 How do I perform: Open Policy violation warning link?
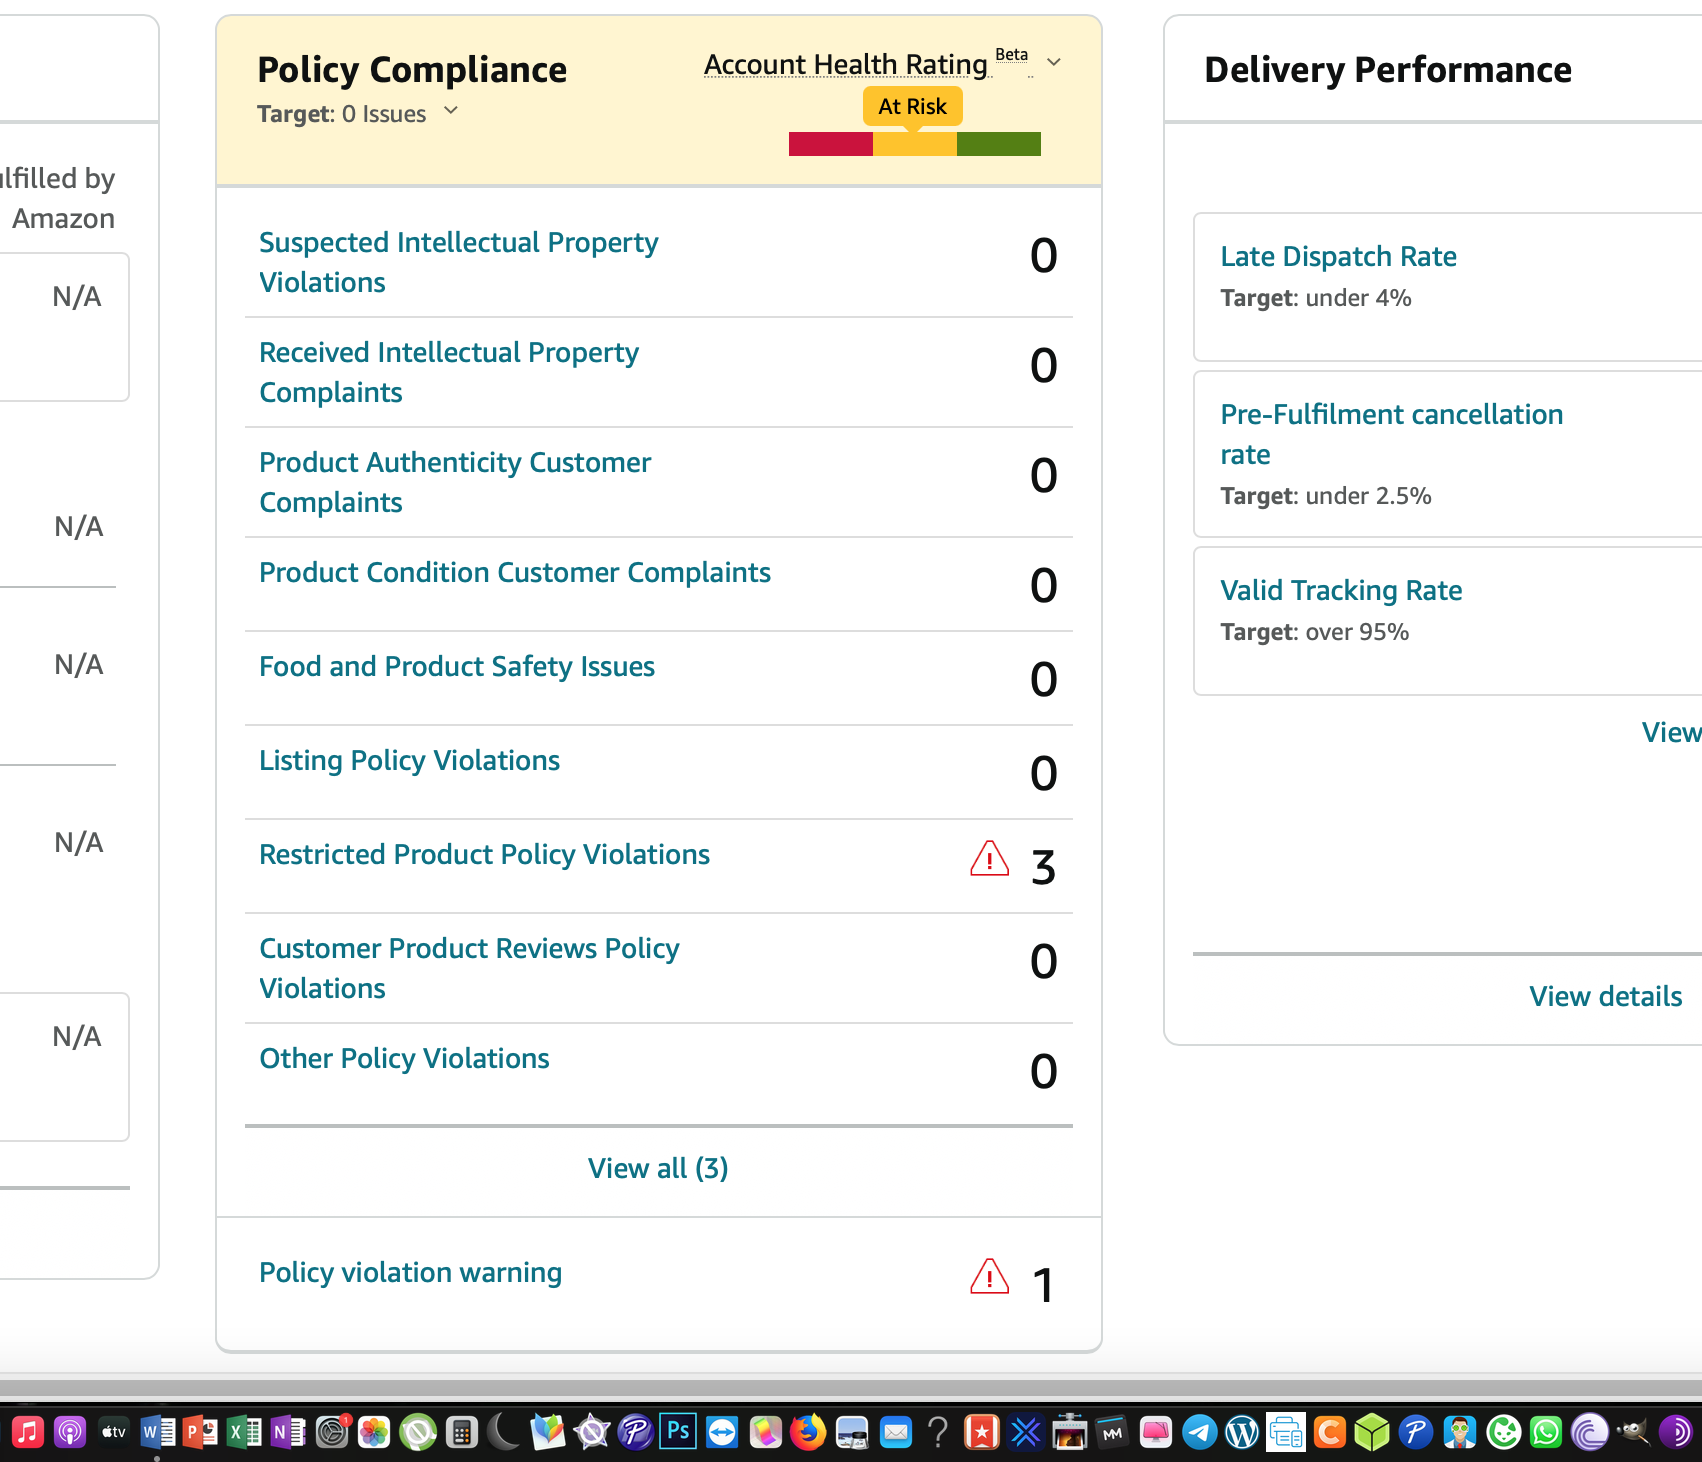click(410, 1272)
